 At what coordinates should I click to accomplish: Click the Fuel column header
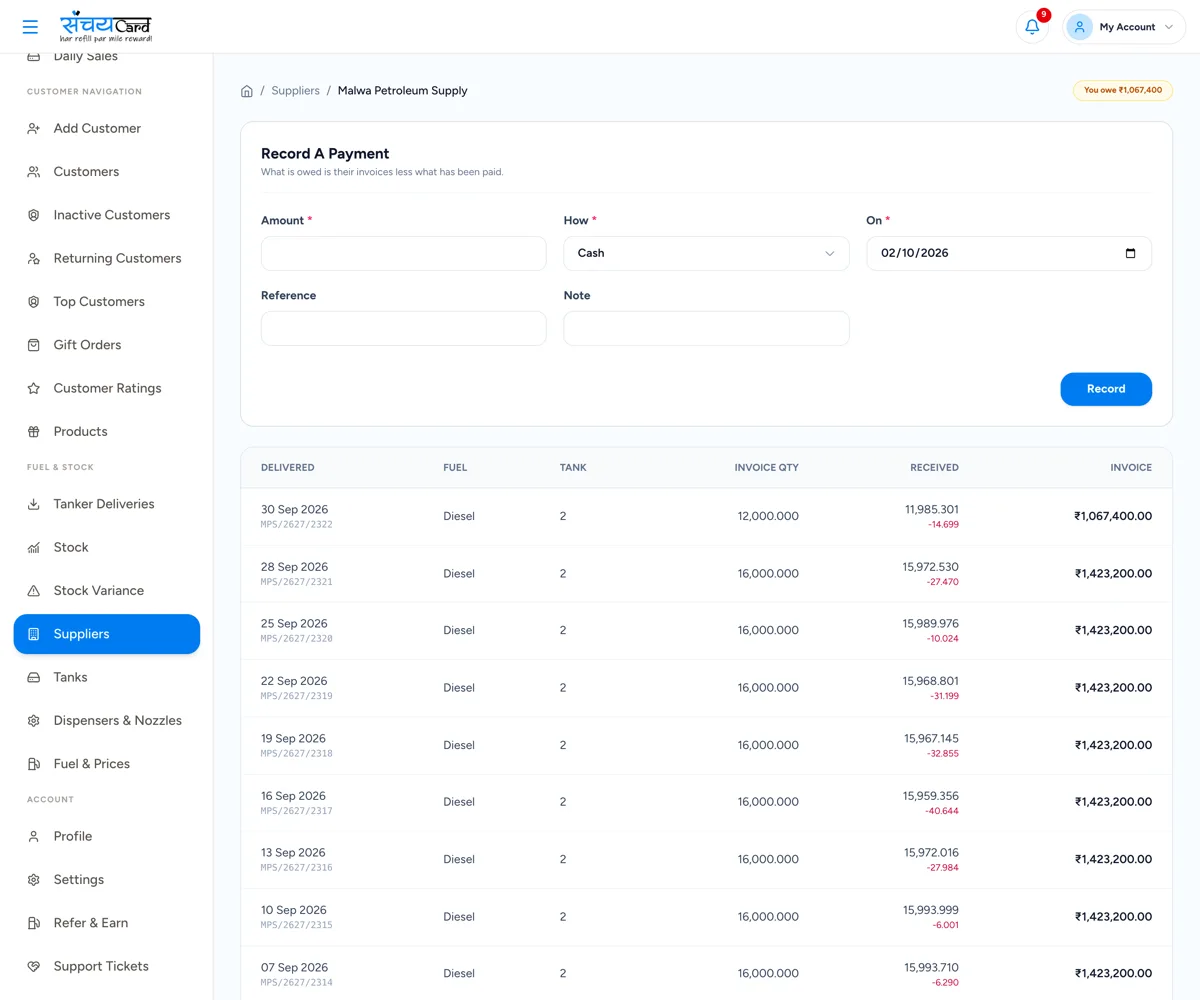[455, 468]
